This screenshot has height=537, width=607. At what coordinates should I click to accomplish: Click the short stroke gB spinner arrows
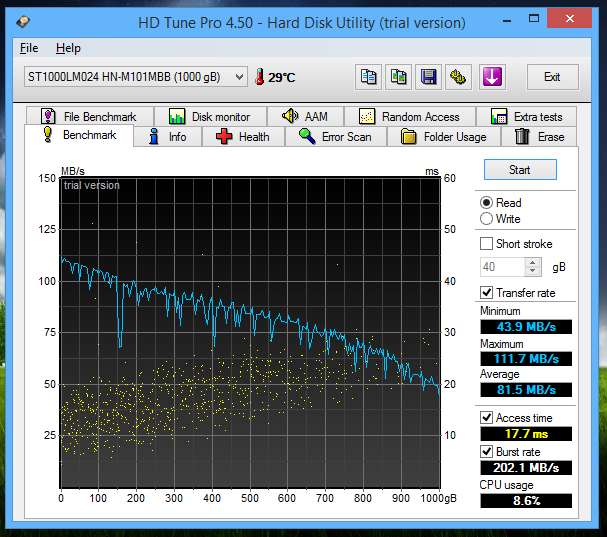coord(533,267)
